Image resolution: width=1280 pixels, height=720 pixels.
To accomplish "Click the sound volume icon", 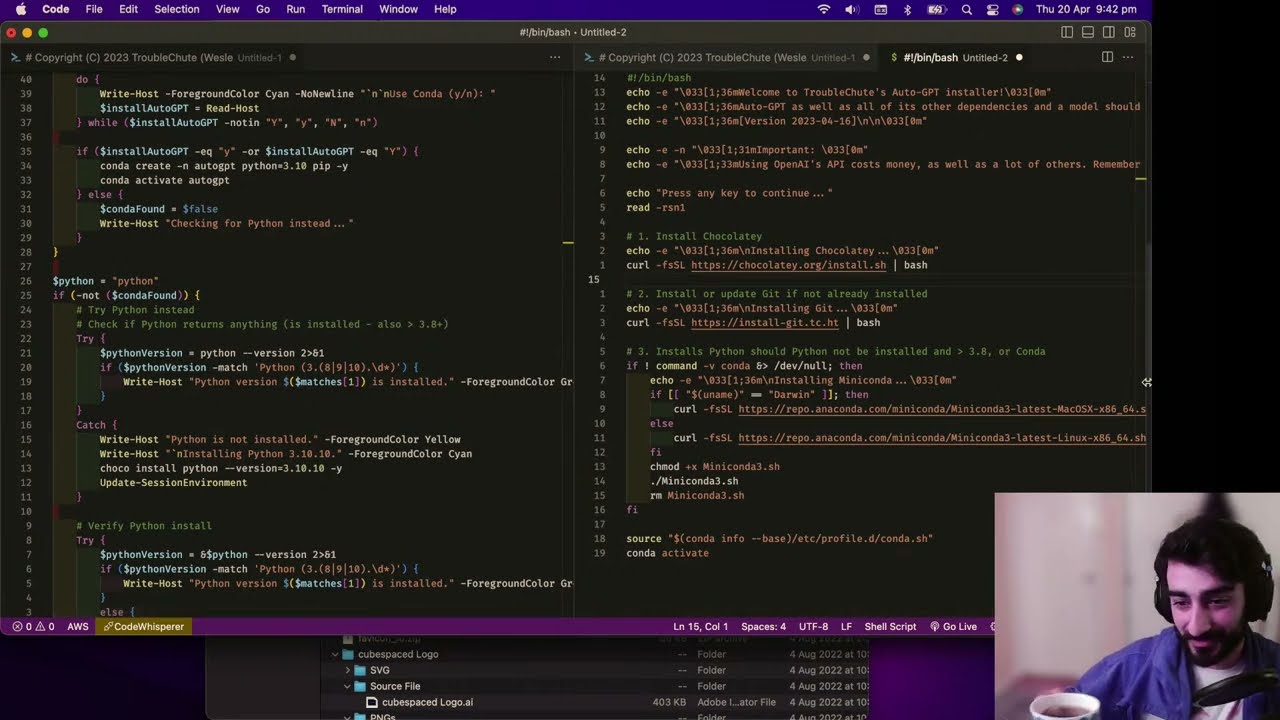I will (x=853, y=9).
